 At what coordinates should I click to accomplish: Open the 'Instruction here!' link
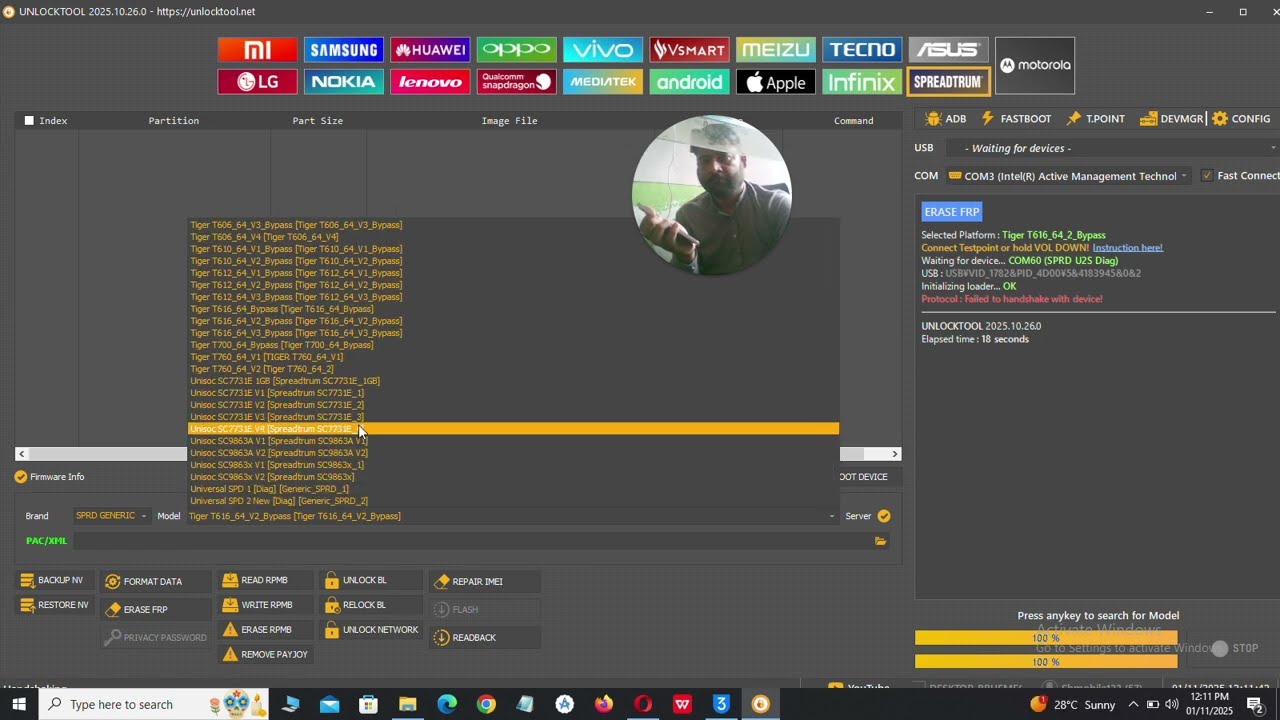pos(1127,248)
